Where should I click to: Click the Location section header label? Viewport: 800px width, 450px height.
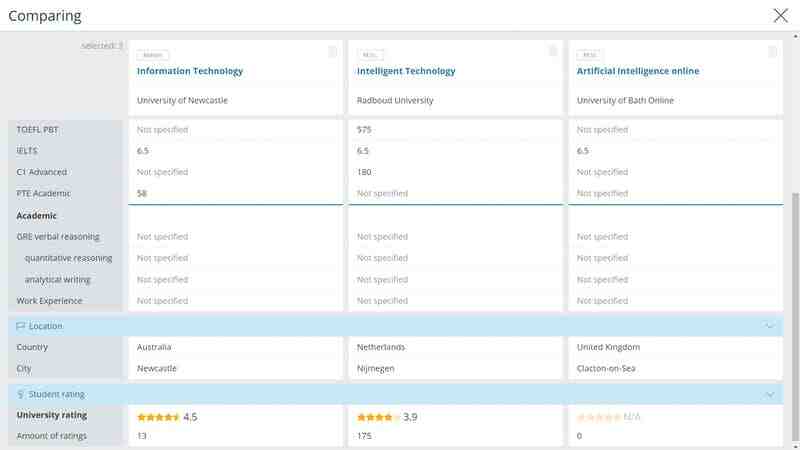click(x=45, y=326)
